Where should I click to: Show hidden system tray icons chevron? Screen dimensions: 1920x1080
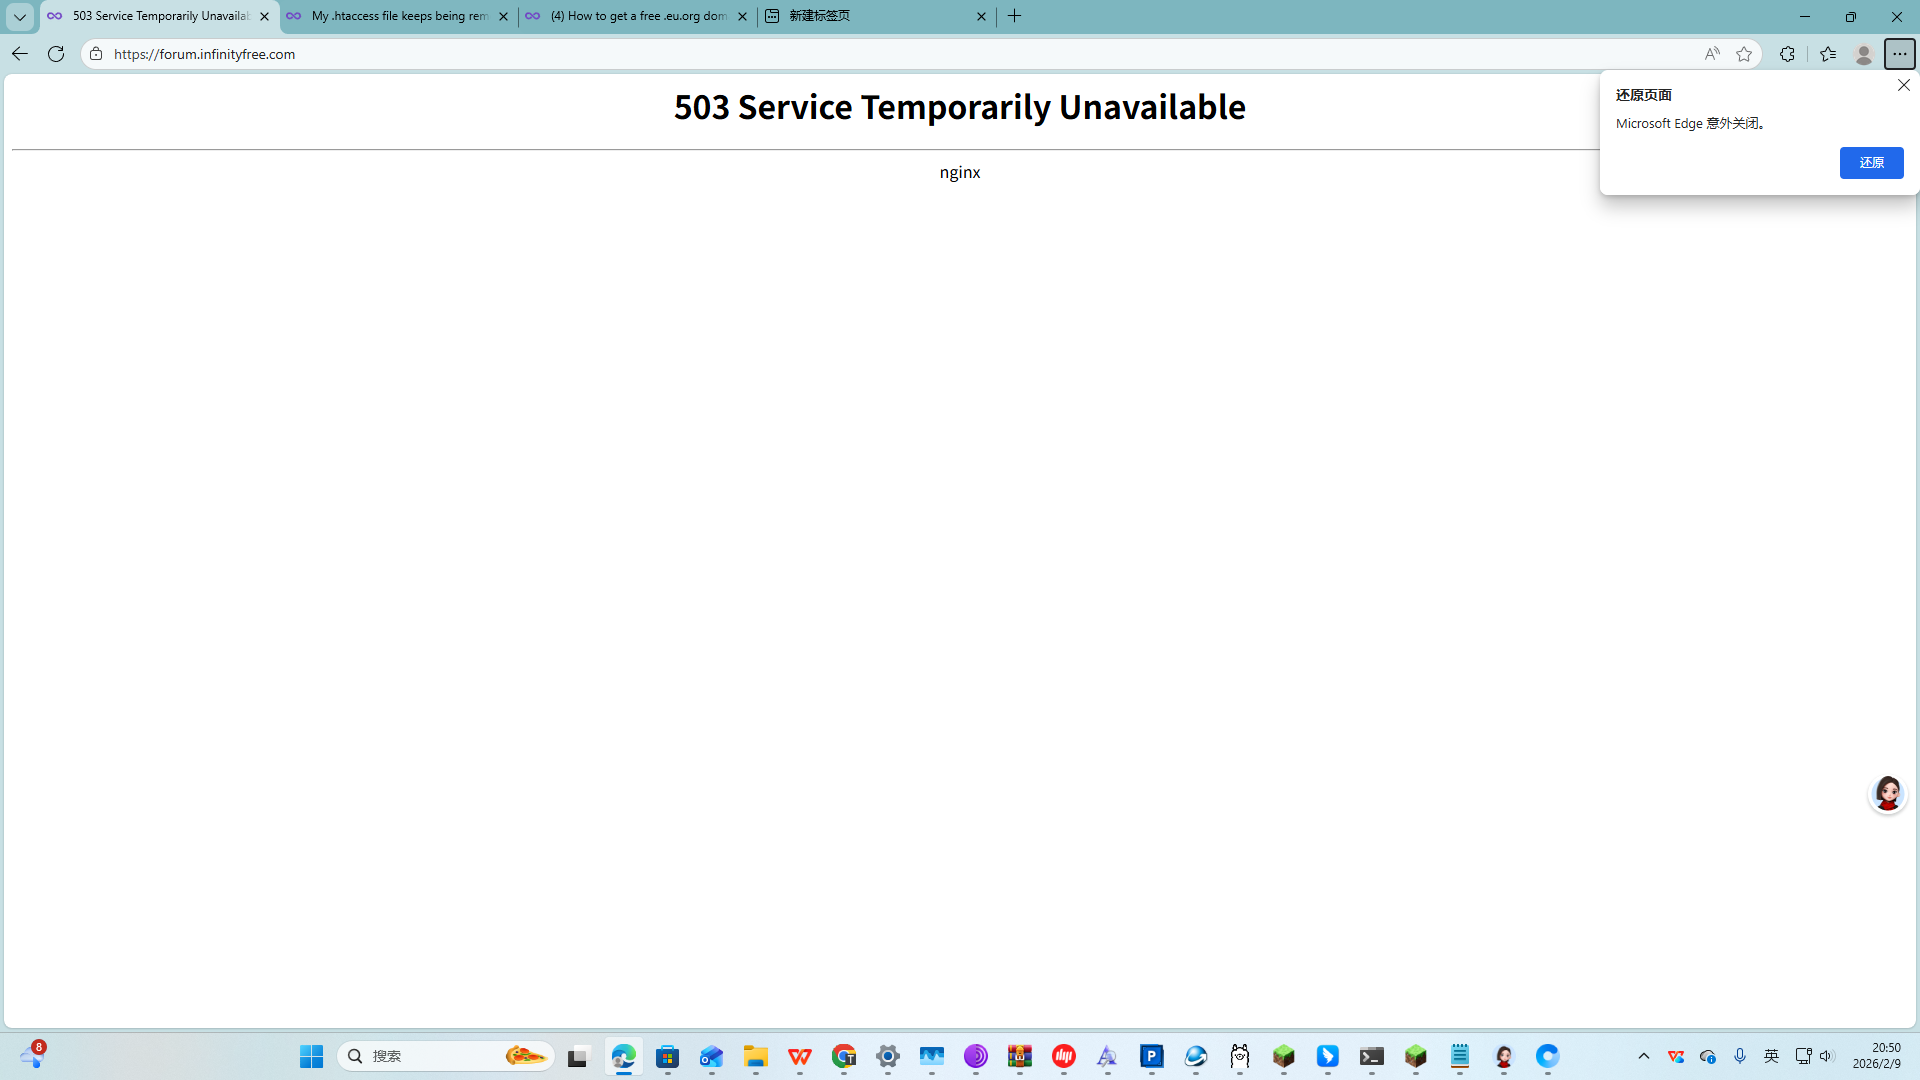tap(1643, 1056)
